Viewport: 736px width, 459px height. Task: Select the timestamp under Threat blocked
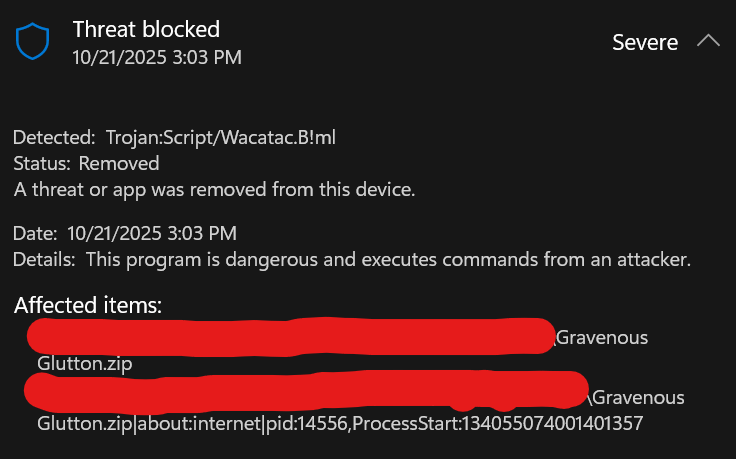pyautogui.click(x=157, y=57)
